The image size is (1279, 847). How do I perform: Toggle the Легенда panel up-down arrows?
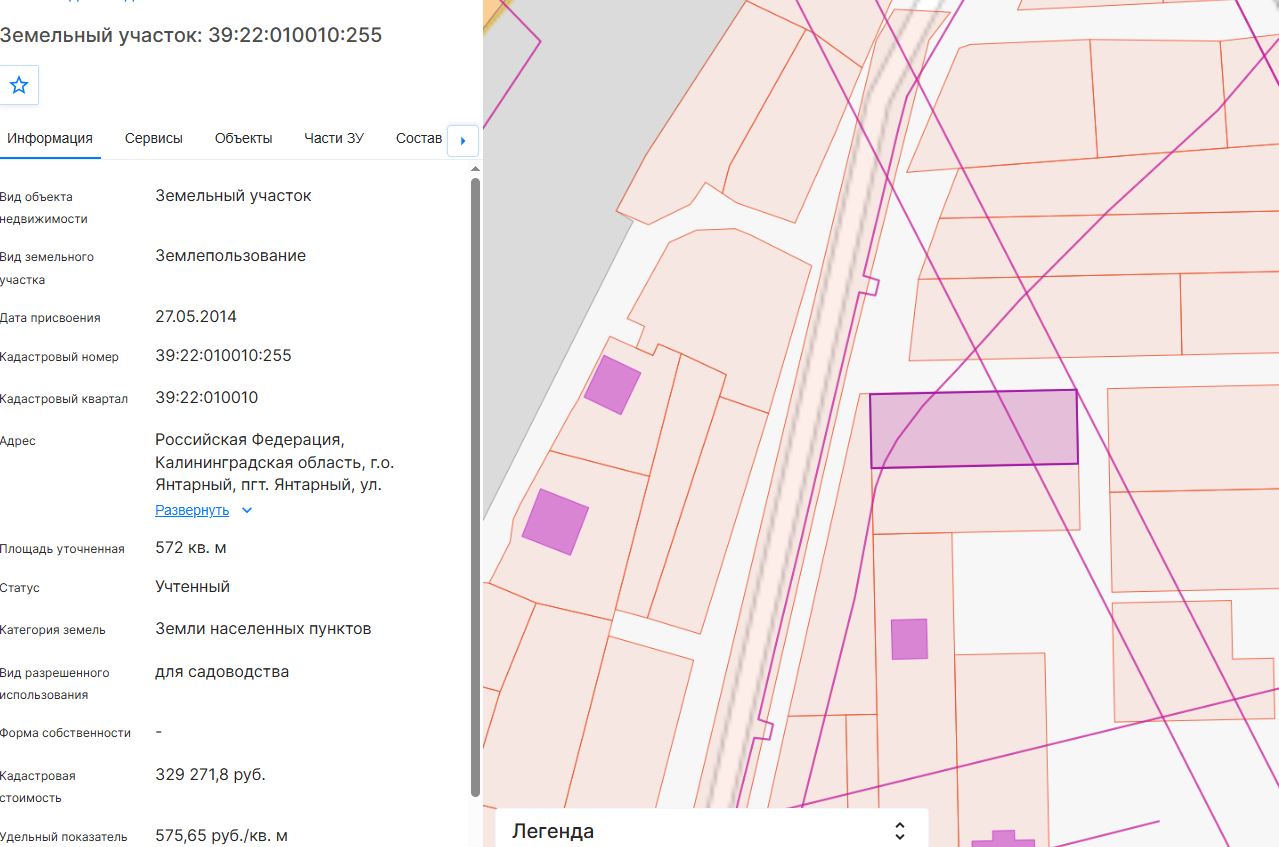899,831
